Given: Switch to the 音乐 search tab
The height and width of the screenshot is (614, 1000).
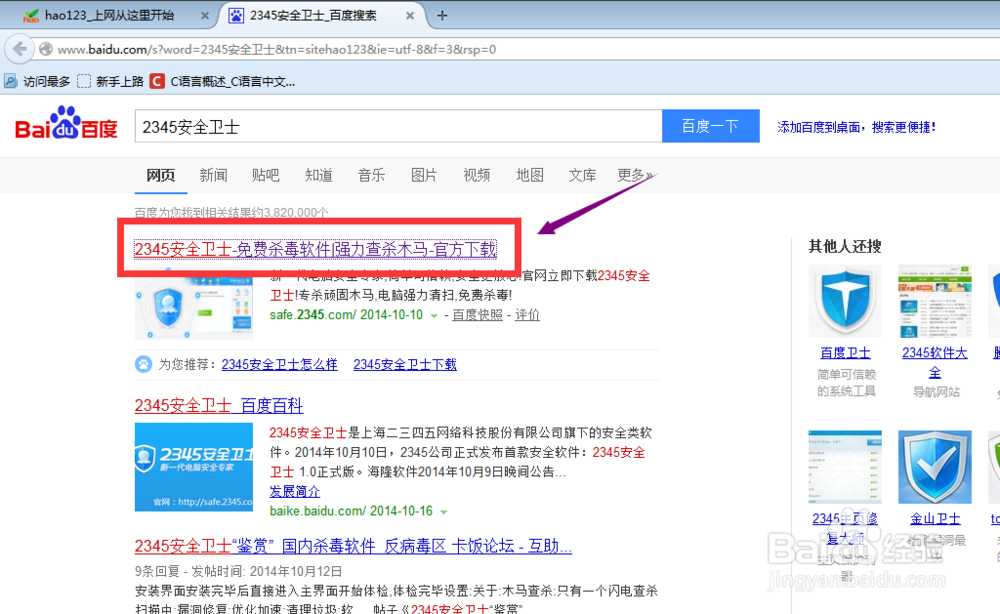Looking at the screenshot, I should pos(371,175).
